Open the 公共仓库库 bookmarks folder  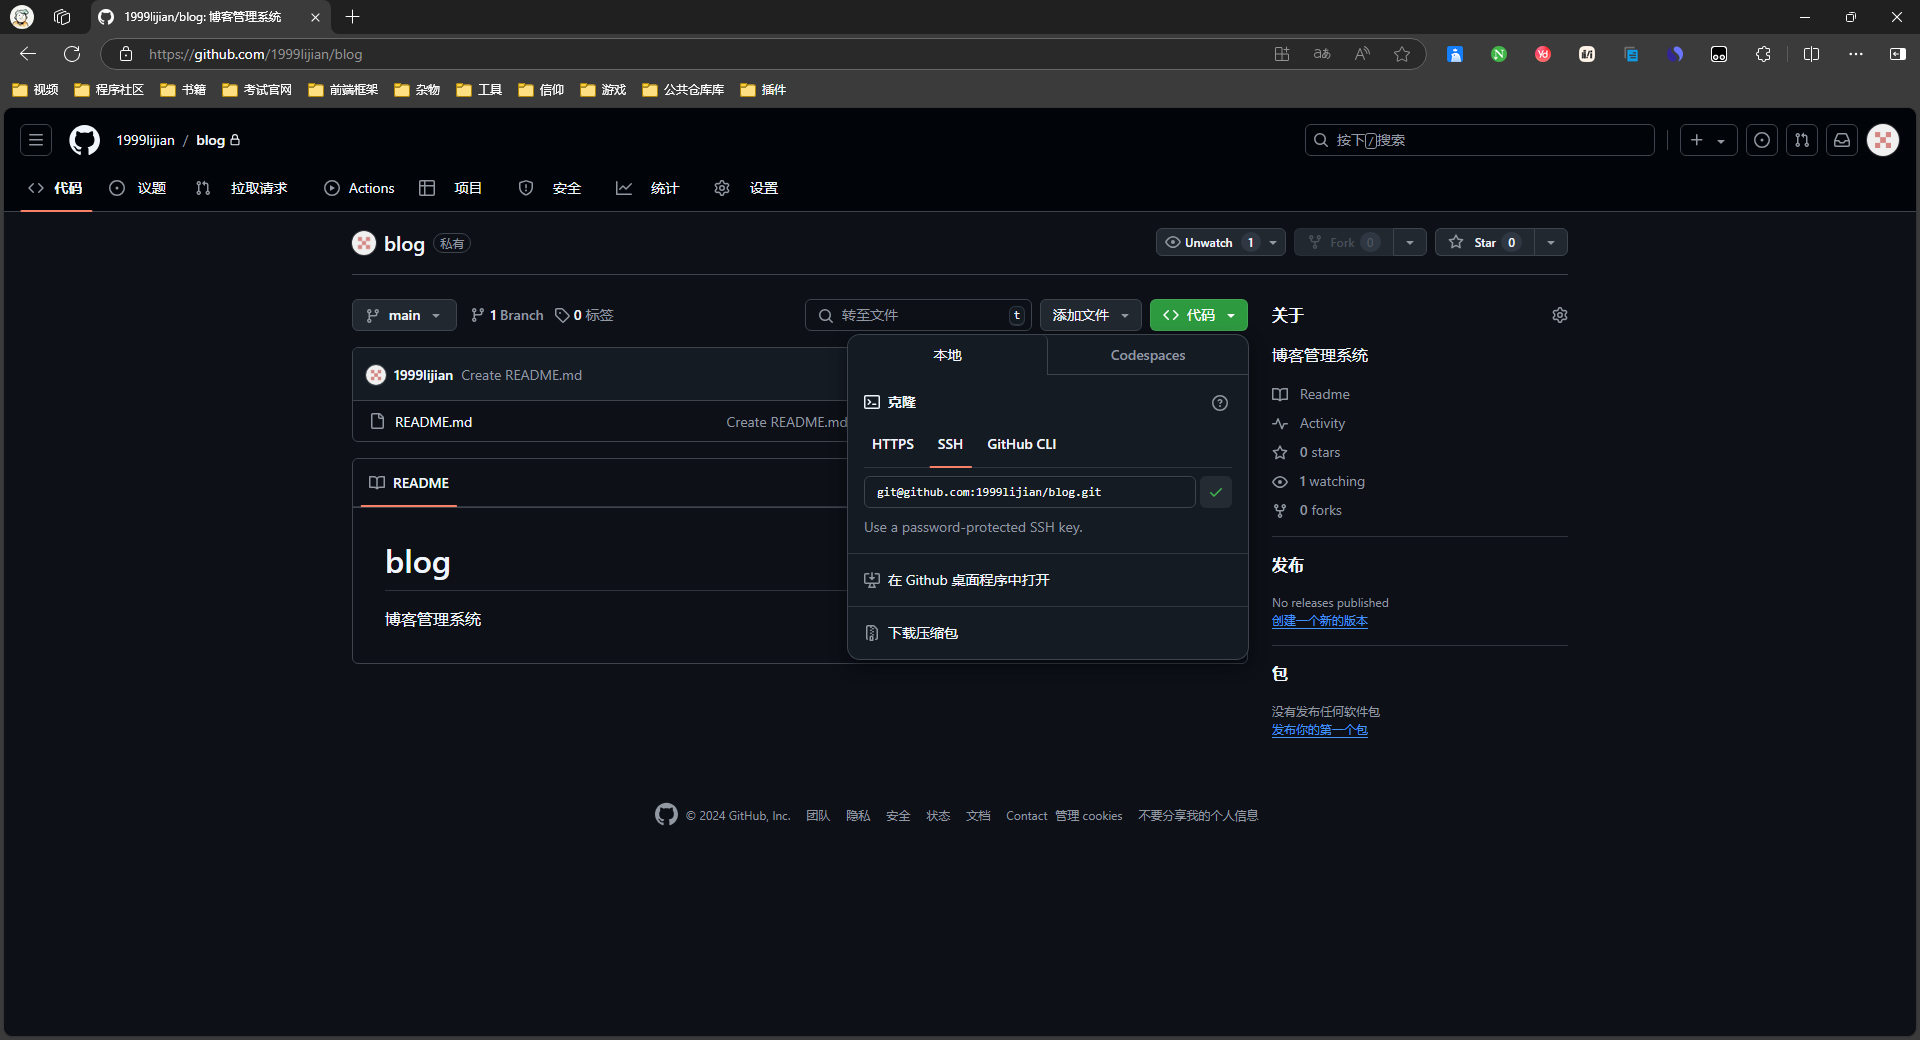coord(683,90)
